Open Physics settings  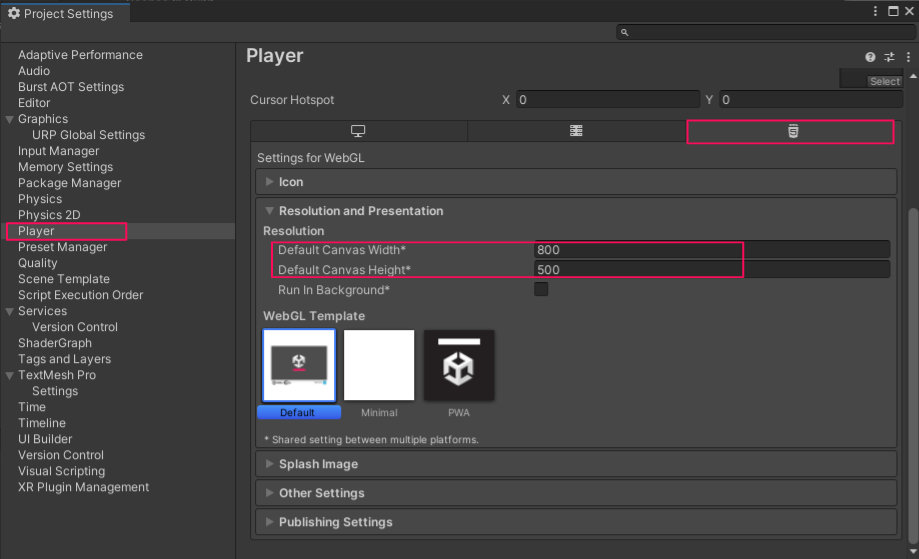click(x=40, y=199)
